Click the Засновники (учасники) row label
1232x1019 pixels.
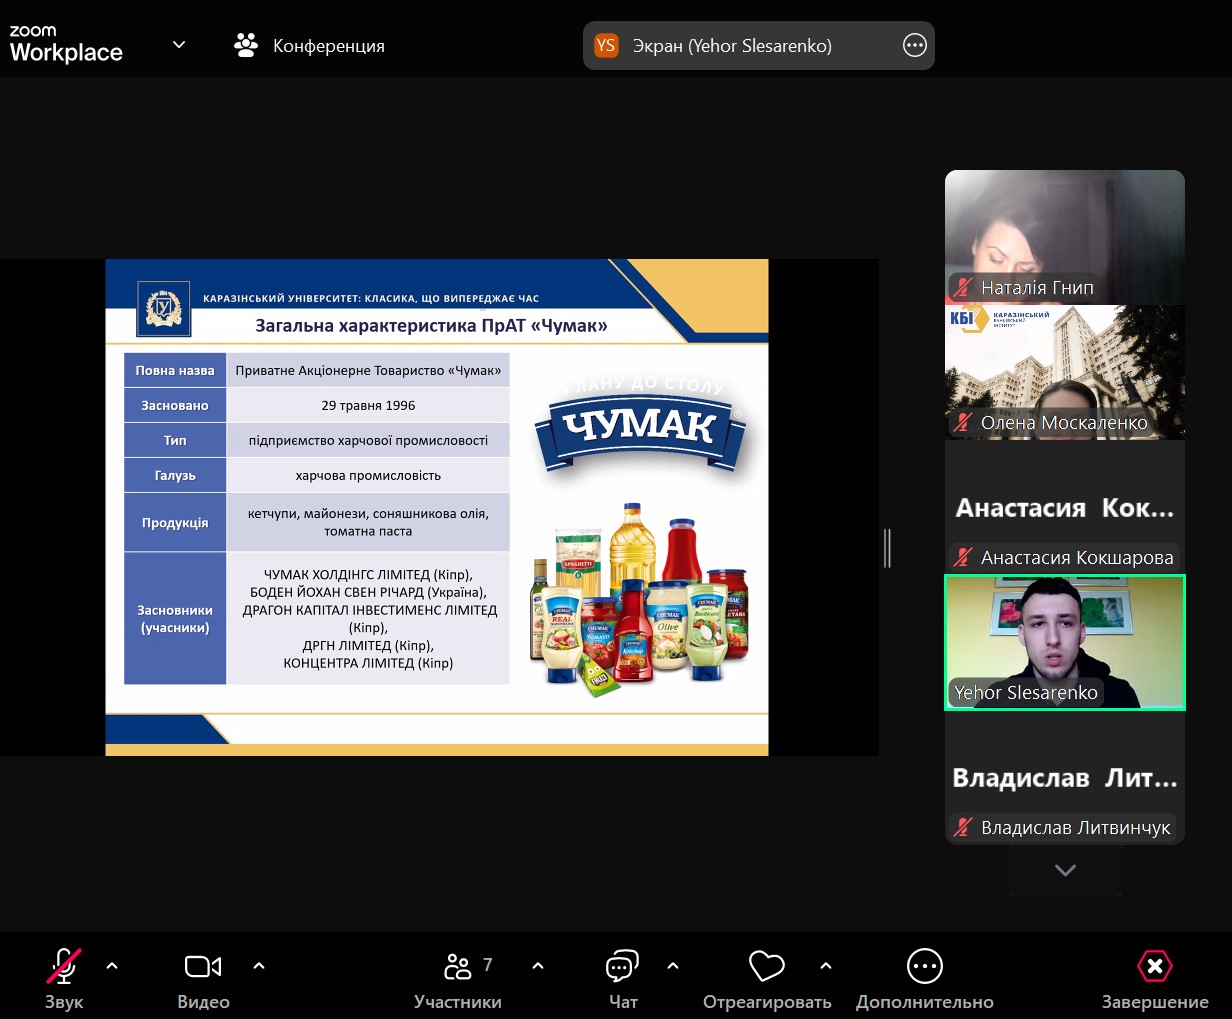click(x=175, y=618)
